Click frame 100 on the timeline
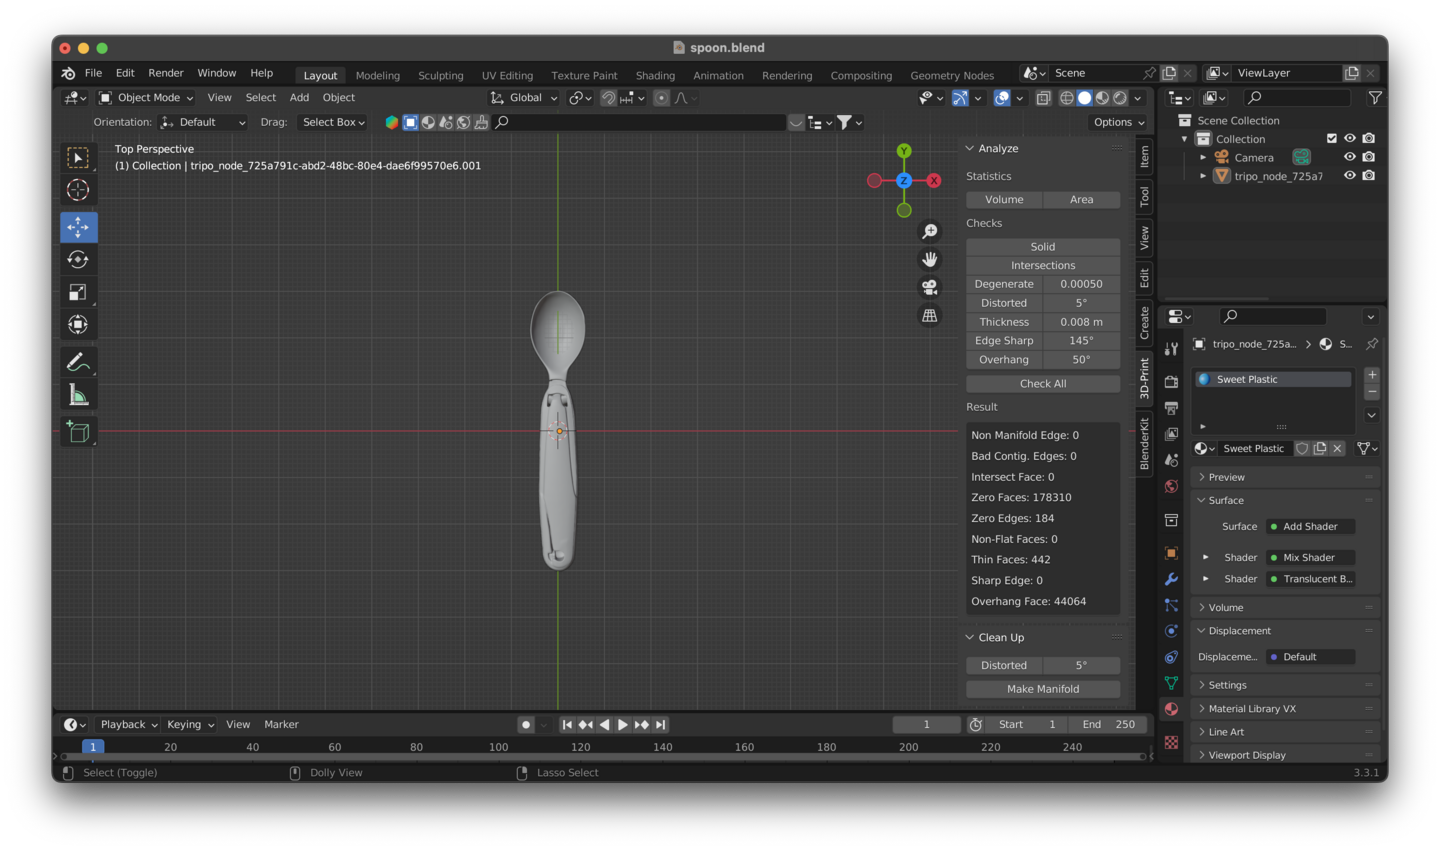Screen dimensions: 1440x851 coord(498,747)
